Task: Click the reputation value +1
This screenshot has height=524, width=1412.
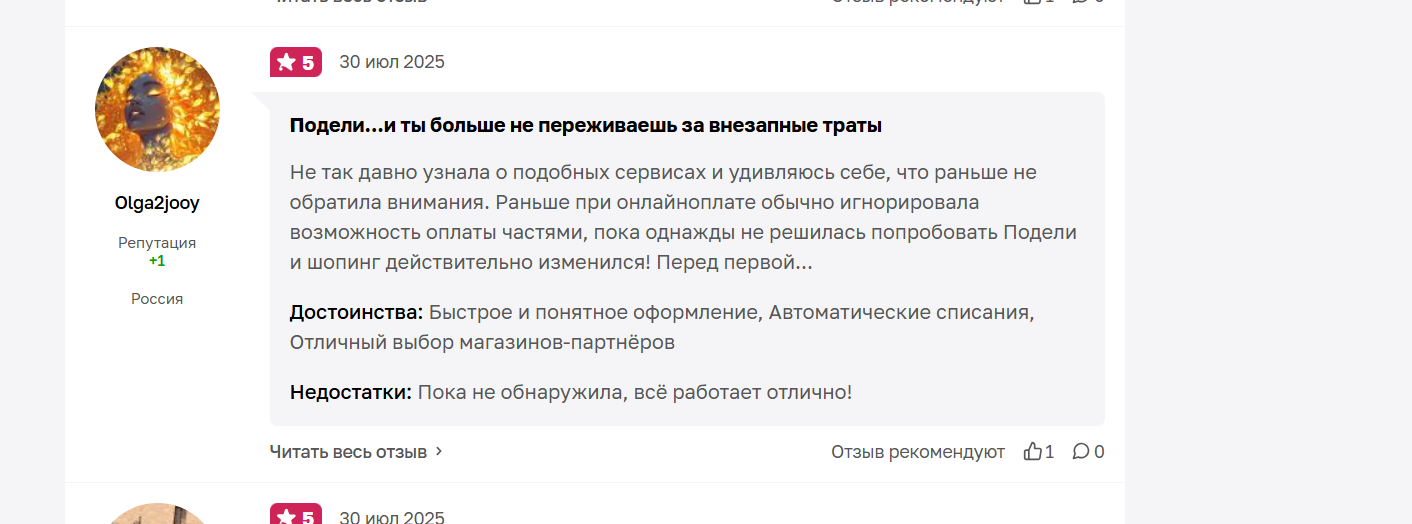Action: [157, 261]
